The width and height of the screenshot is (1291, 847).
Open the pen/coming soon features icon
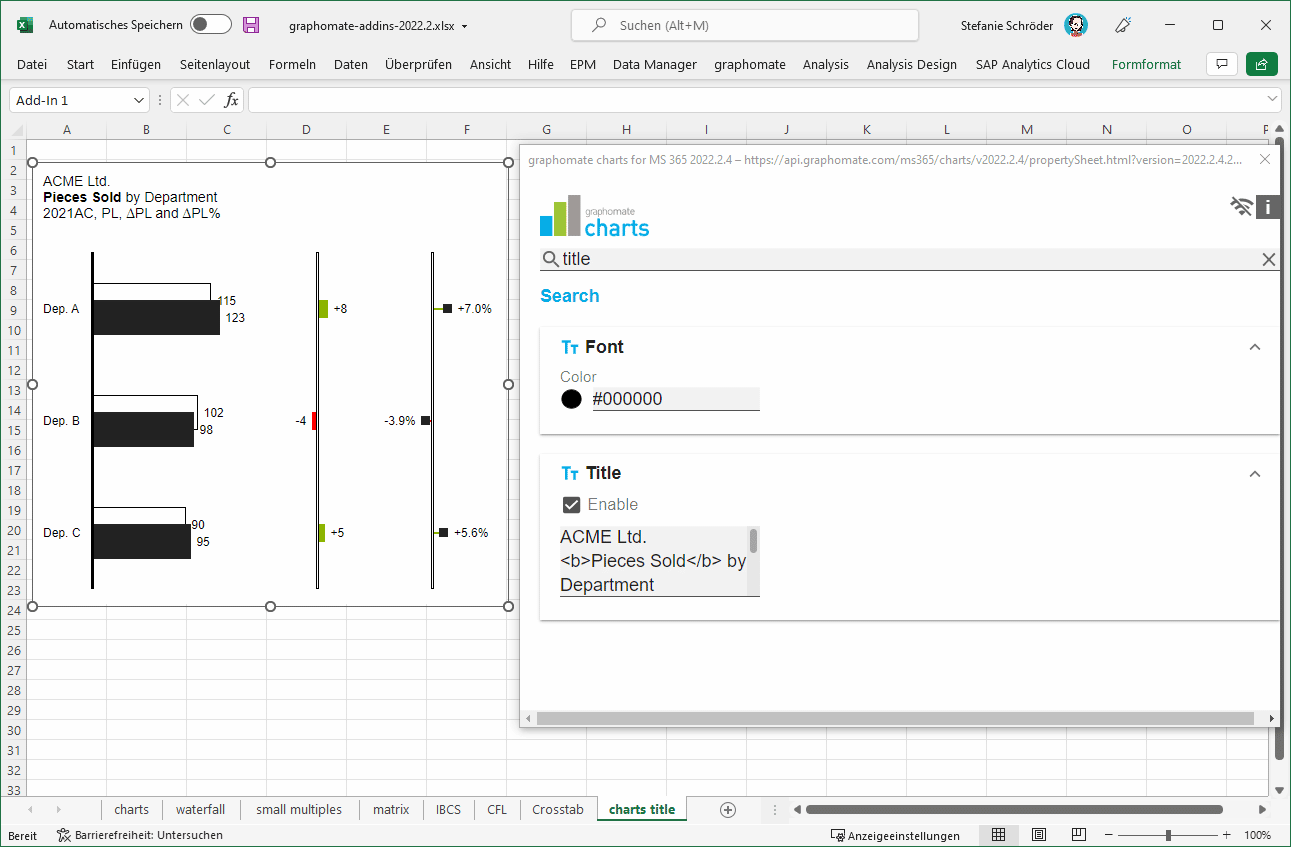click(x=1123, y=25)
